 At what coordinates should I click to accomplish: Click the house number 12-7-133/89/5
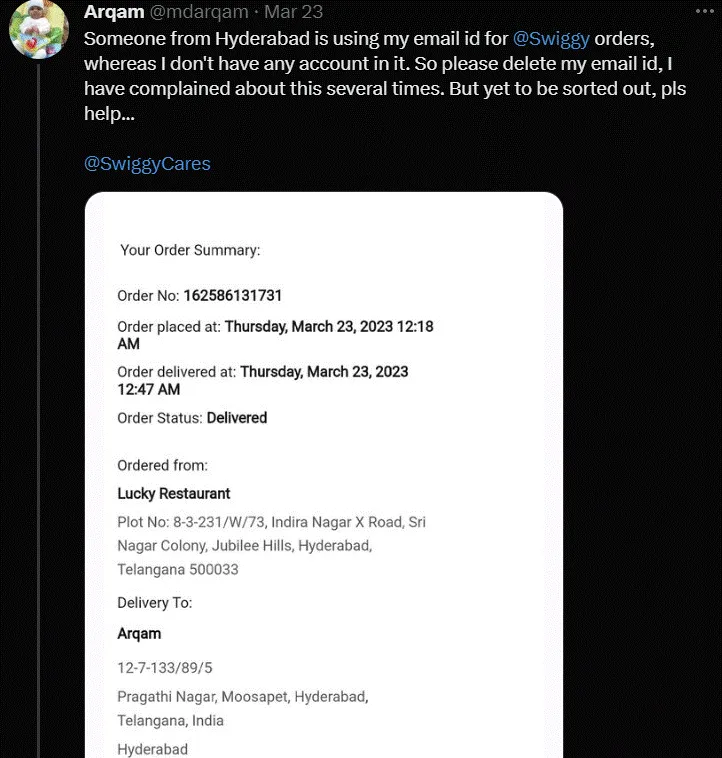[165, 666]
